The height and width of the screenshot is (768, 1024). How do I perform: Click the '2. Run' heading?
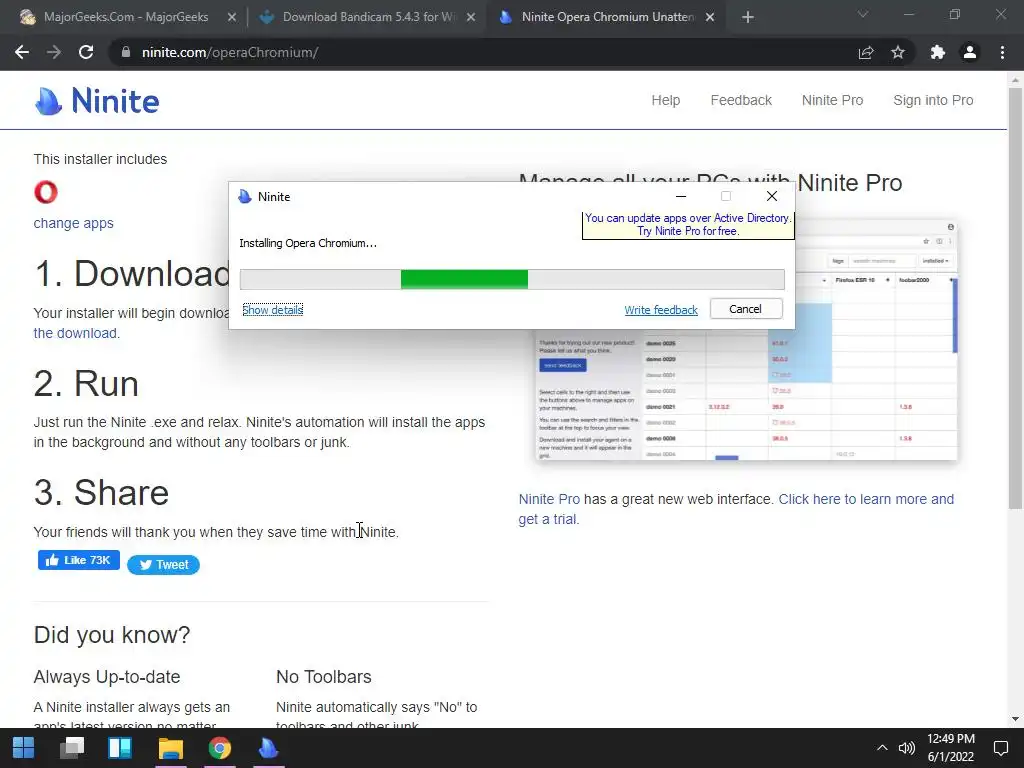pyautogui.click(x=86, y=383)
